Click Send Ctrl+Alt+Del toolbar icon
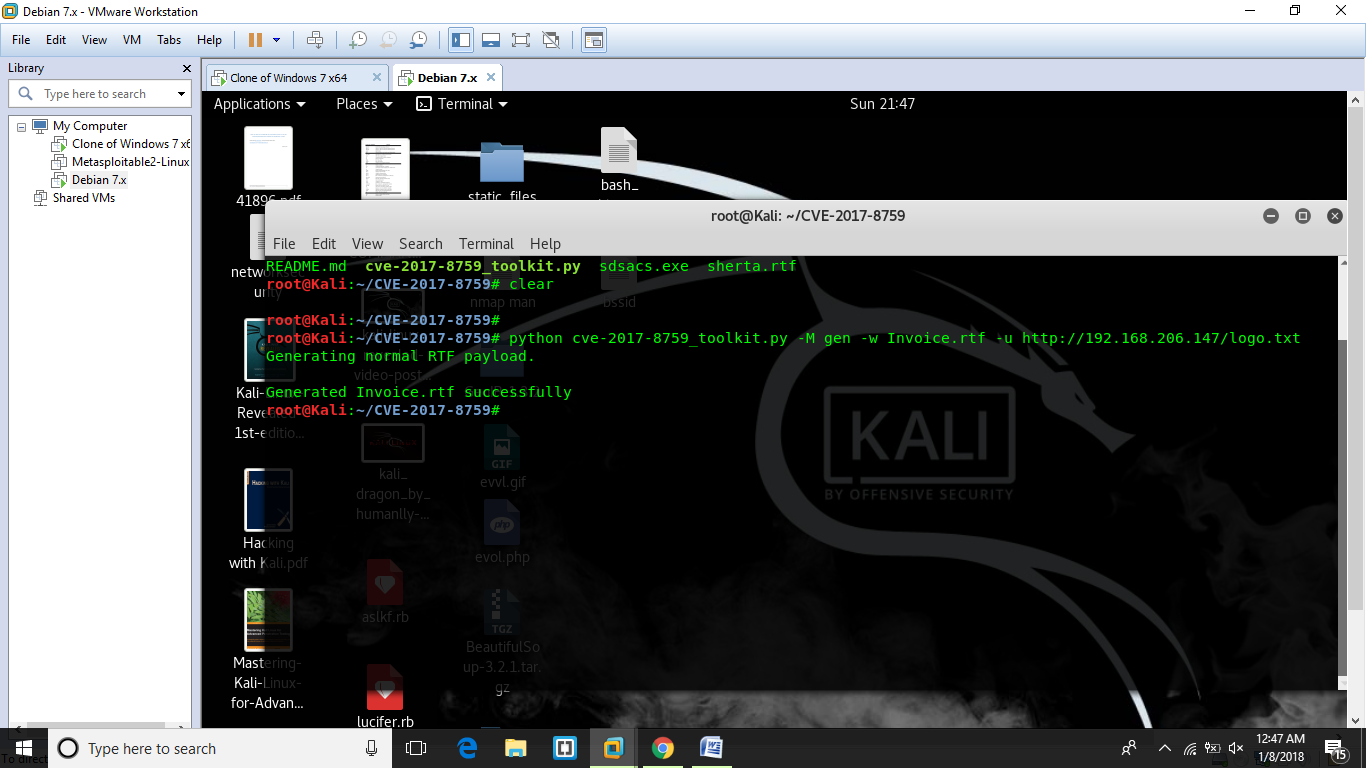 (315, 40)
